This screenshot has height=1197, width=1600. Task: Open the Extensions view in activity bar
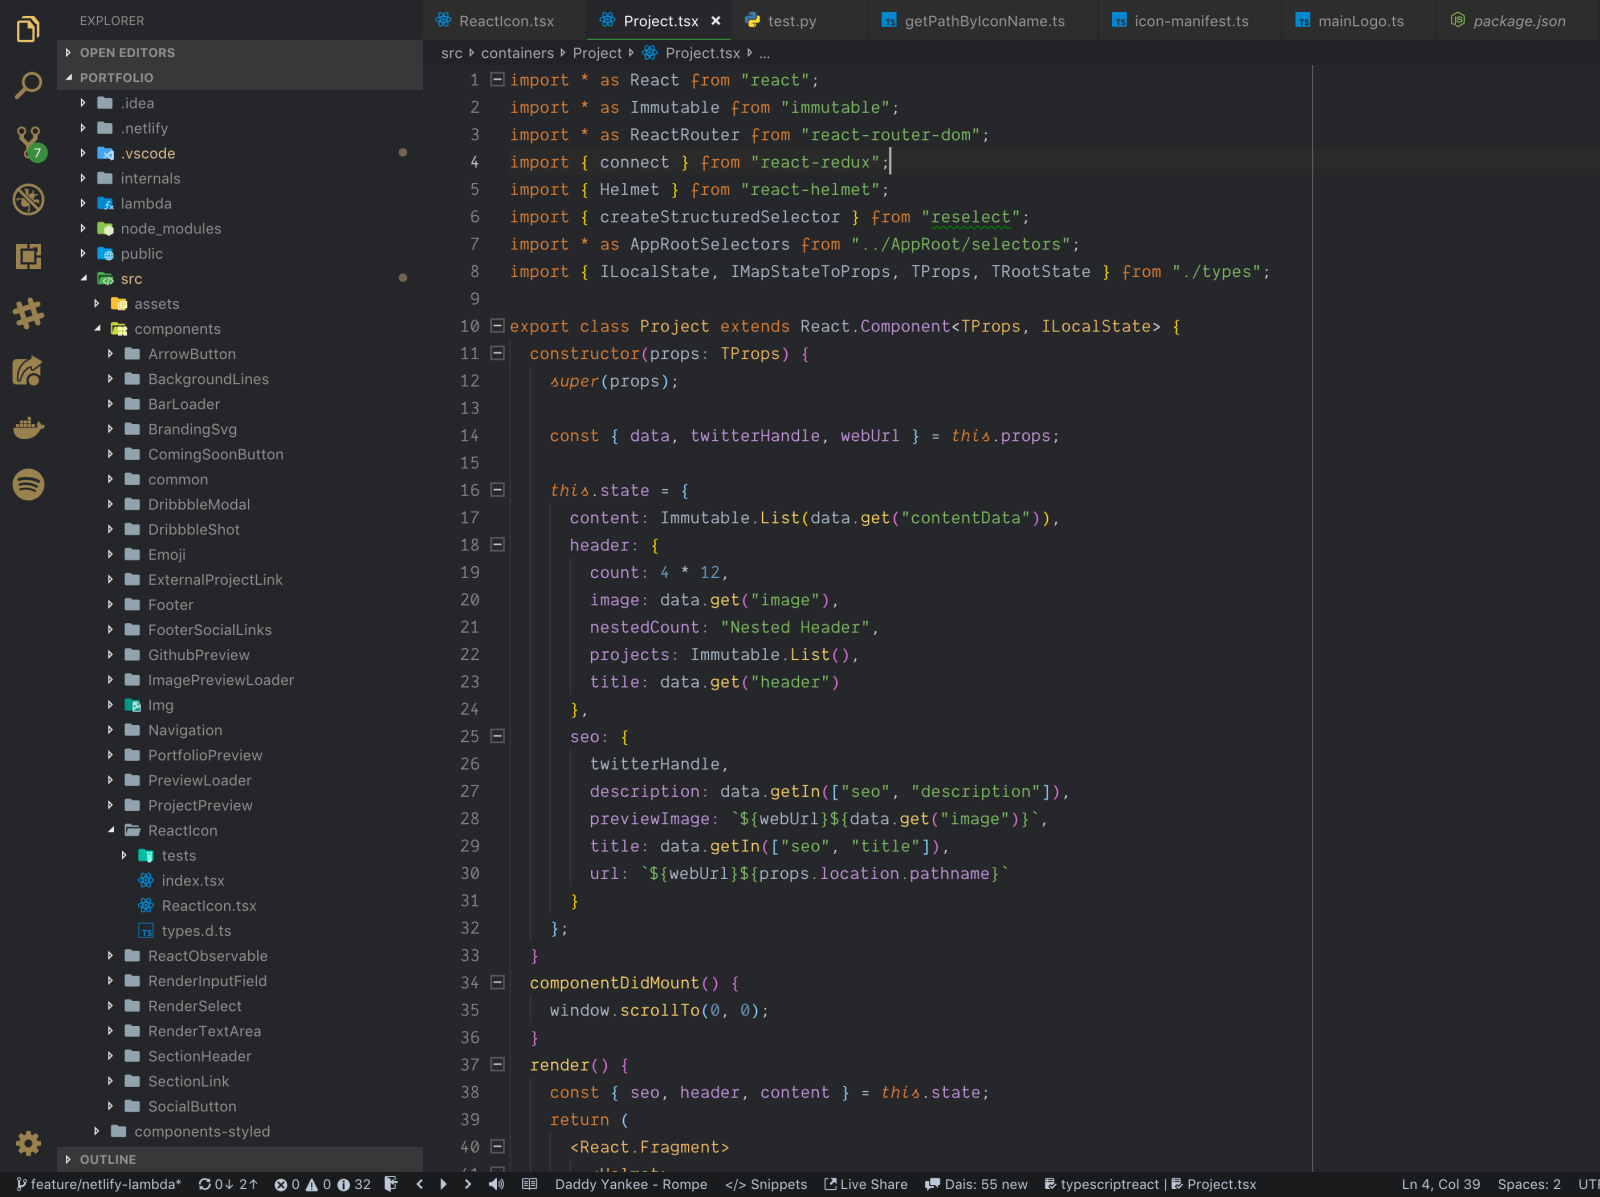[28, 256]
